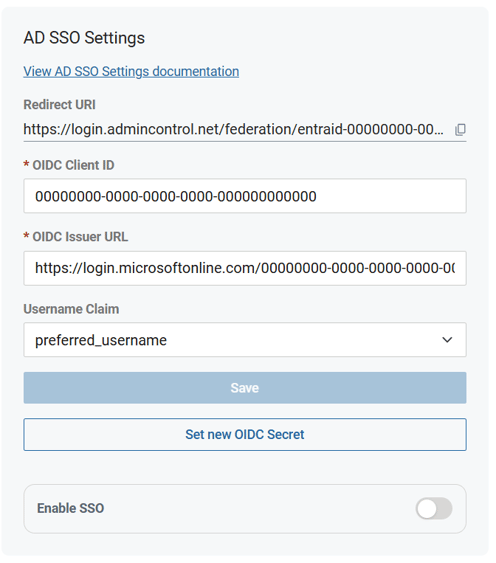Screen dimensions: 496x563
Task: Copy the Redirect URI to clipboard
Action: tap(460, 130)
